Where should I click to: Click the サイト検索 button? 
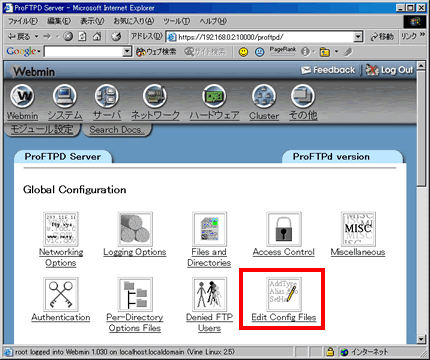point(205,52)
